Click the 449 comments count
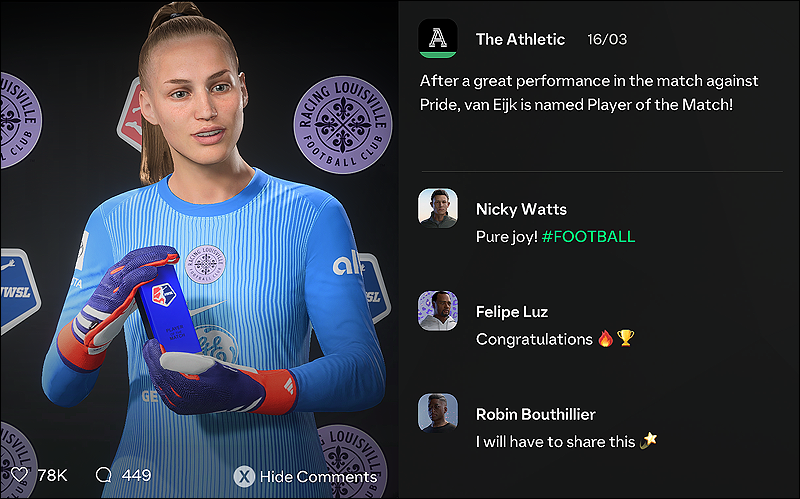 coord(136,476)
